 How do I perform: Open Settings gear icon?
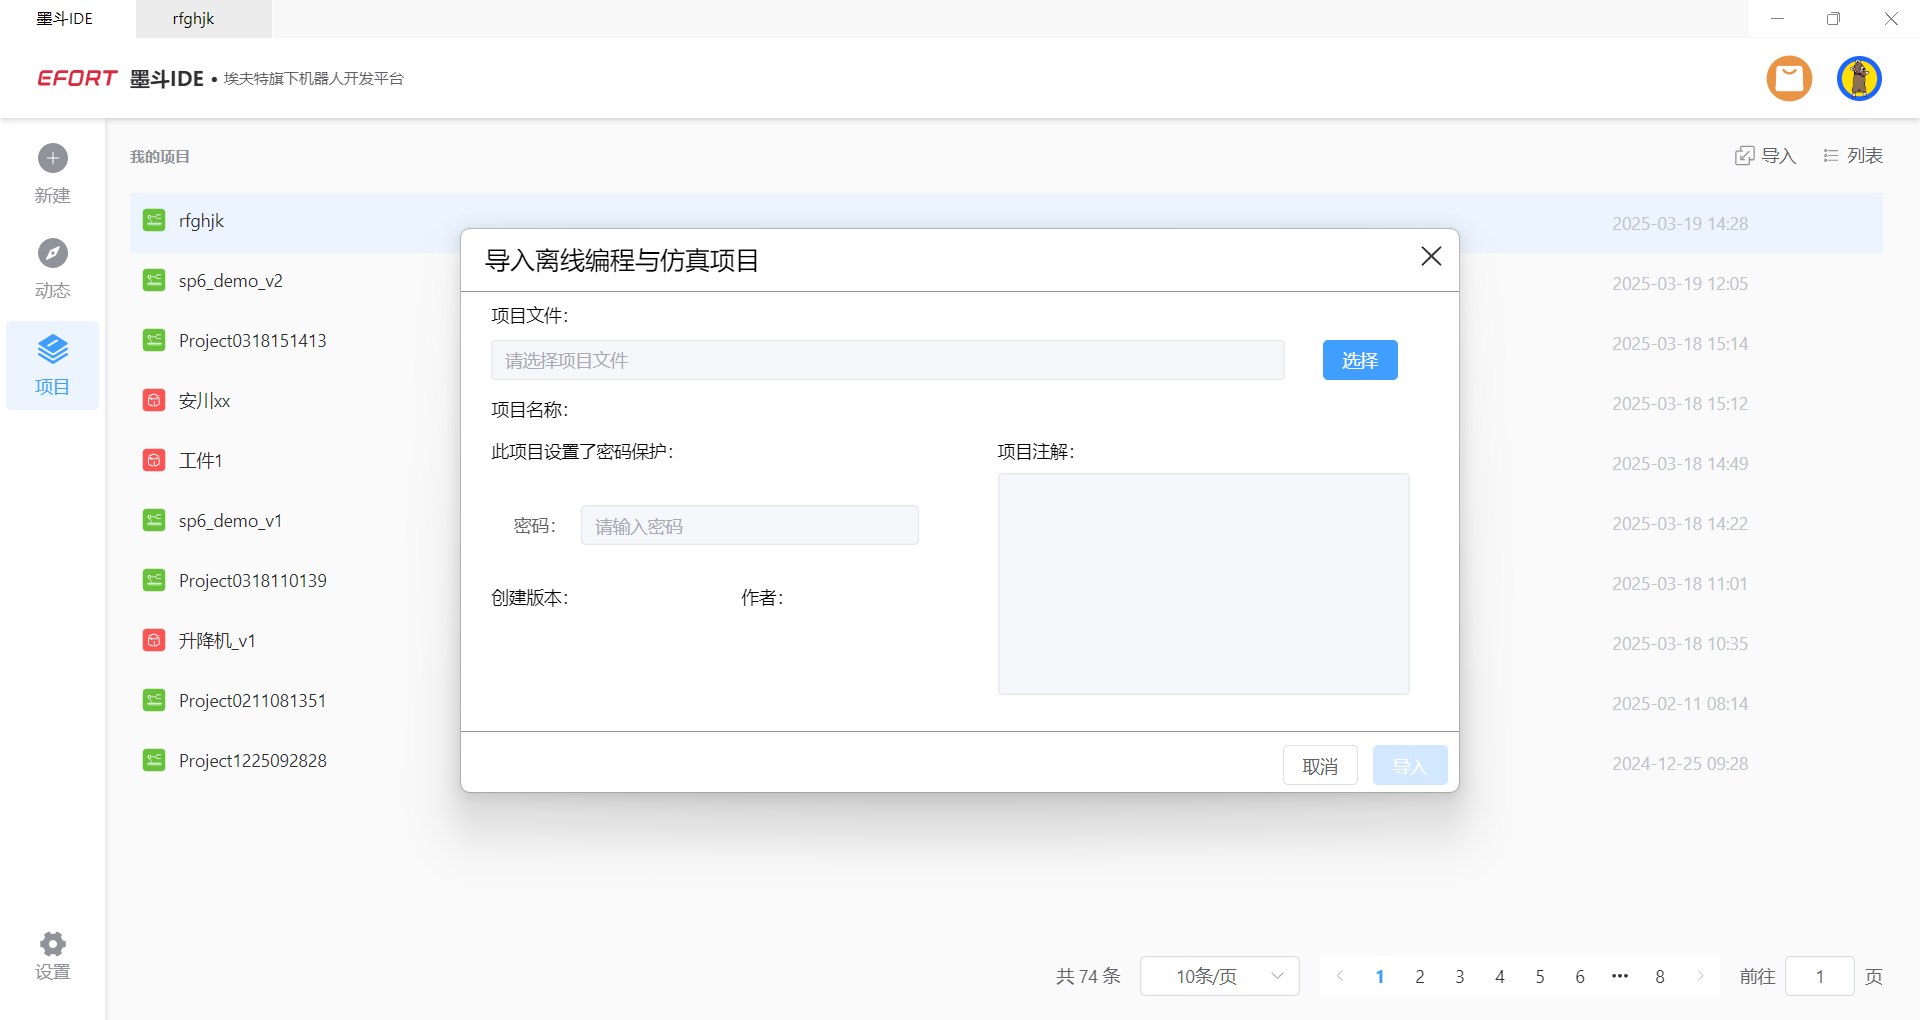[53, 944]
